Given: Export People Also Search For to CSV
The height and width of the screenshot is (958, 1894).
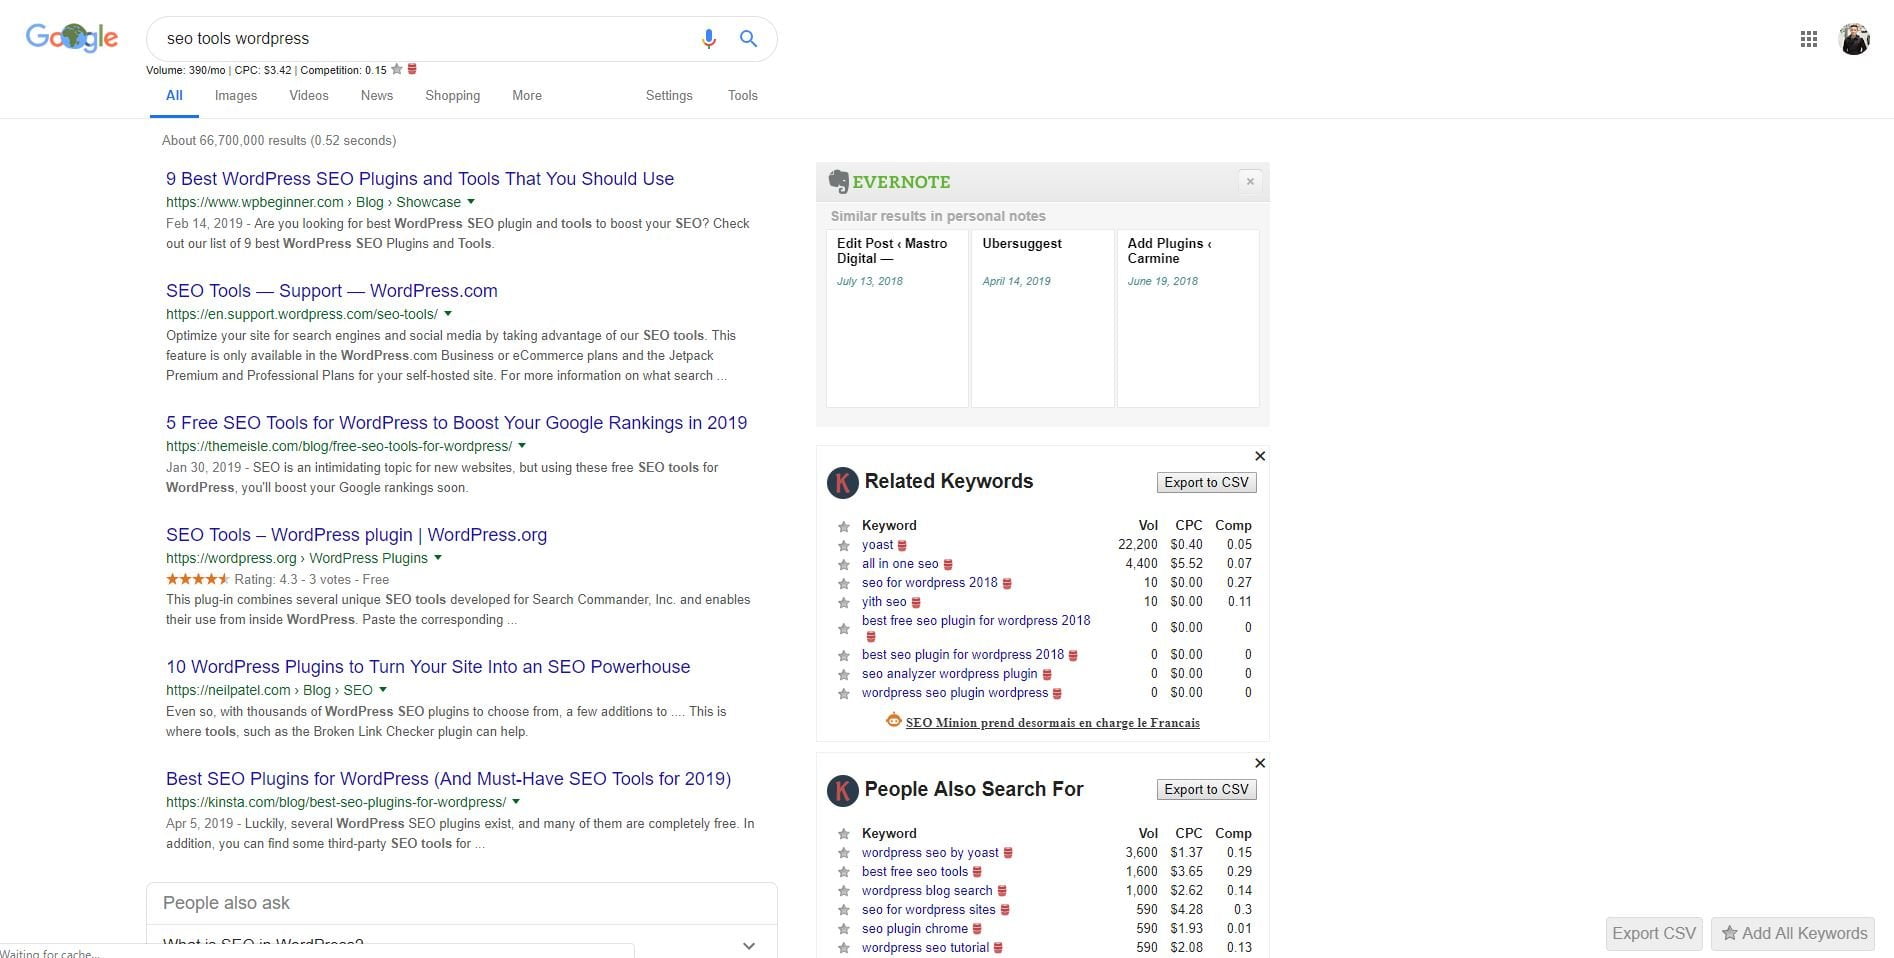Looking at the screenshot, I should pyautogui.click(x=1206, y=789).
